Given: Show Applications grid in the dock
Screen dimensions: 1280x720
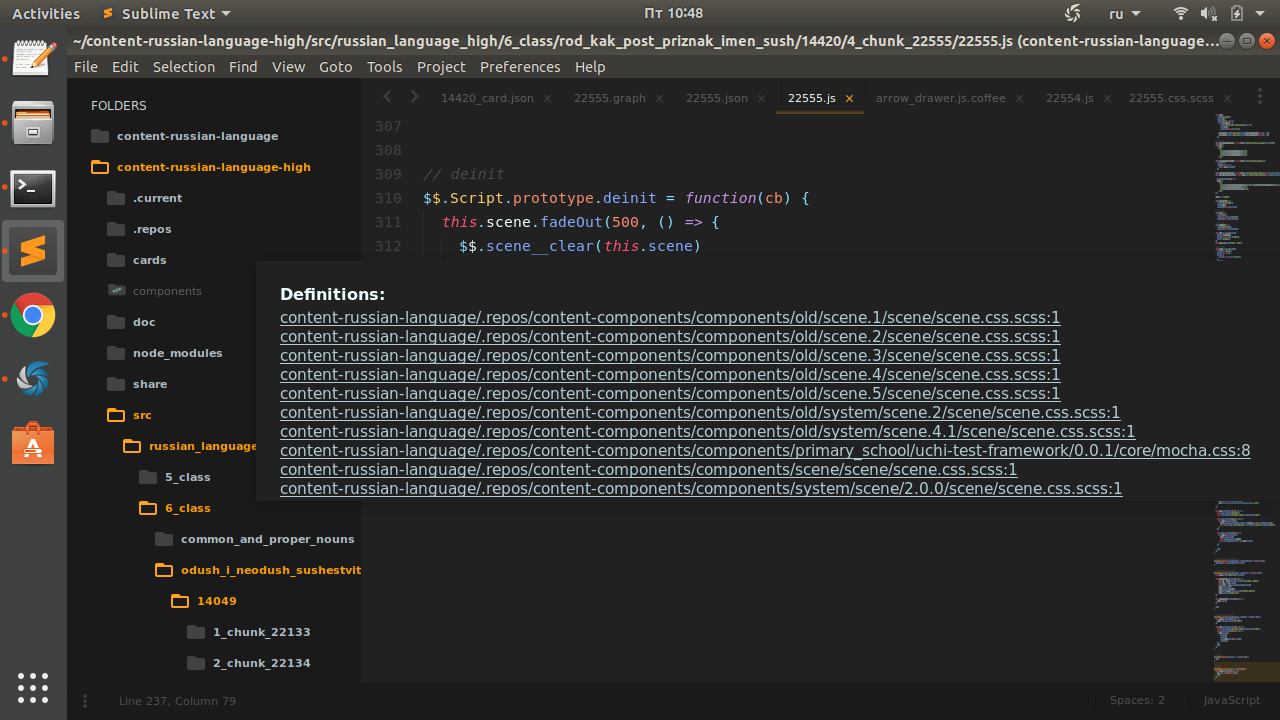Looking at the screenshot, I should [x=33, y=687].
